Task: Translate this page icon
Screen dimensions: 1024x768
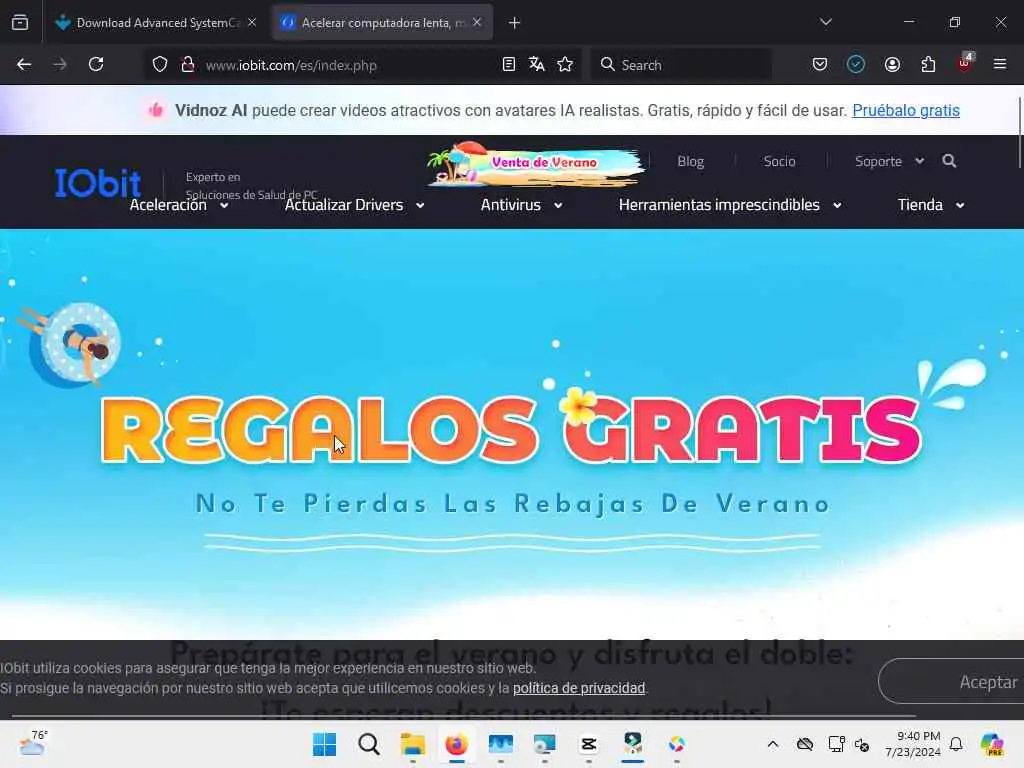Action: 537,65
